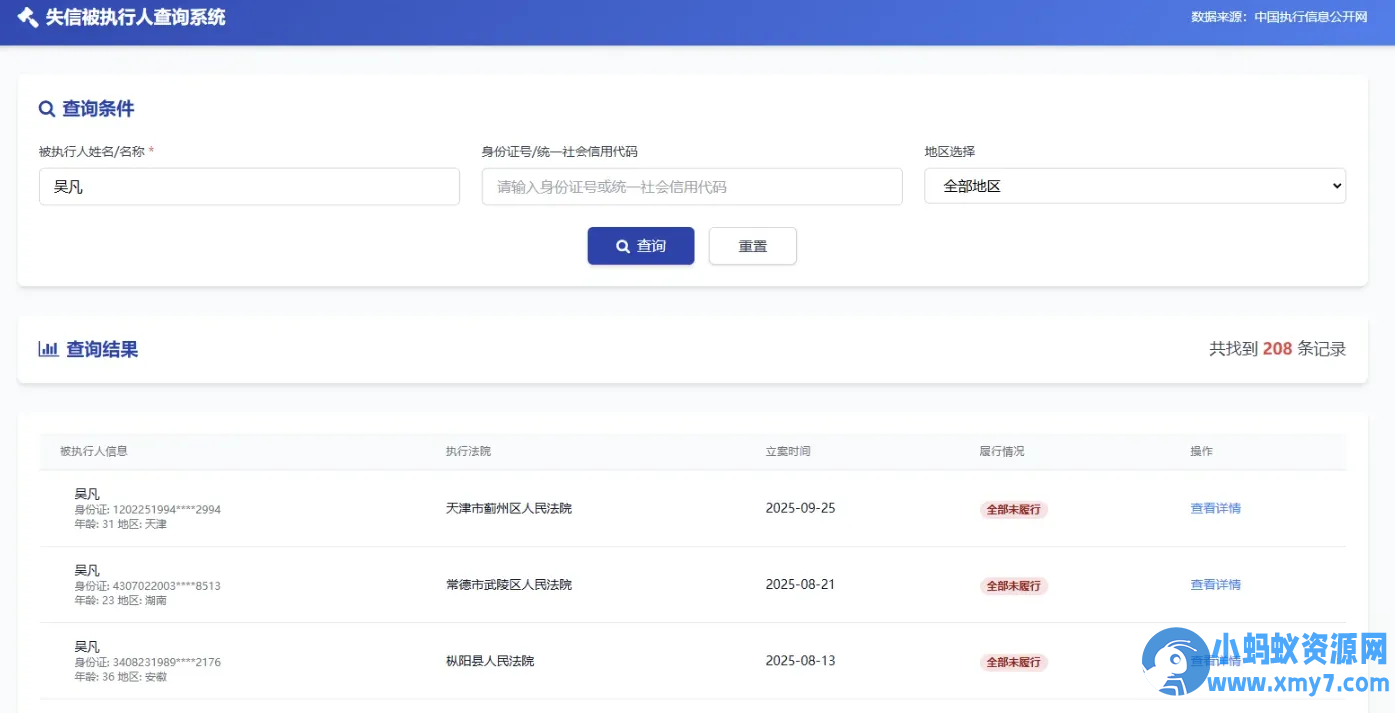Click the 数据来源 source text in header
The height and width of the screenshot is (713, 1395).
point(1278,16)
